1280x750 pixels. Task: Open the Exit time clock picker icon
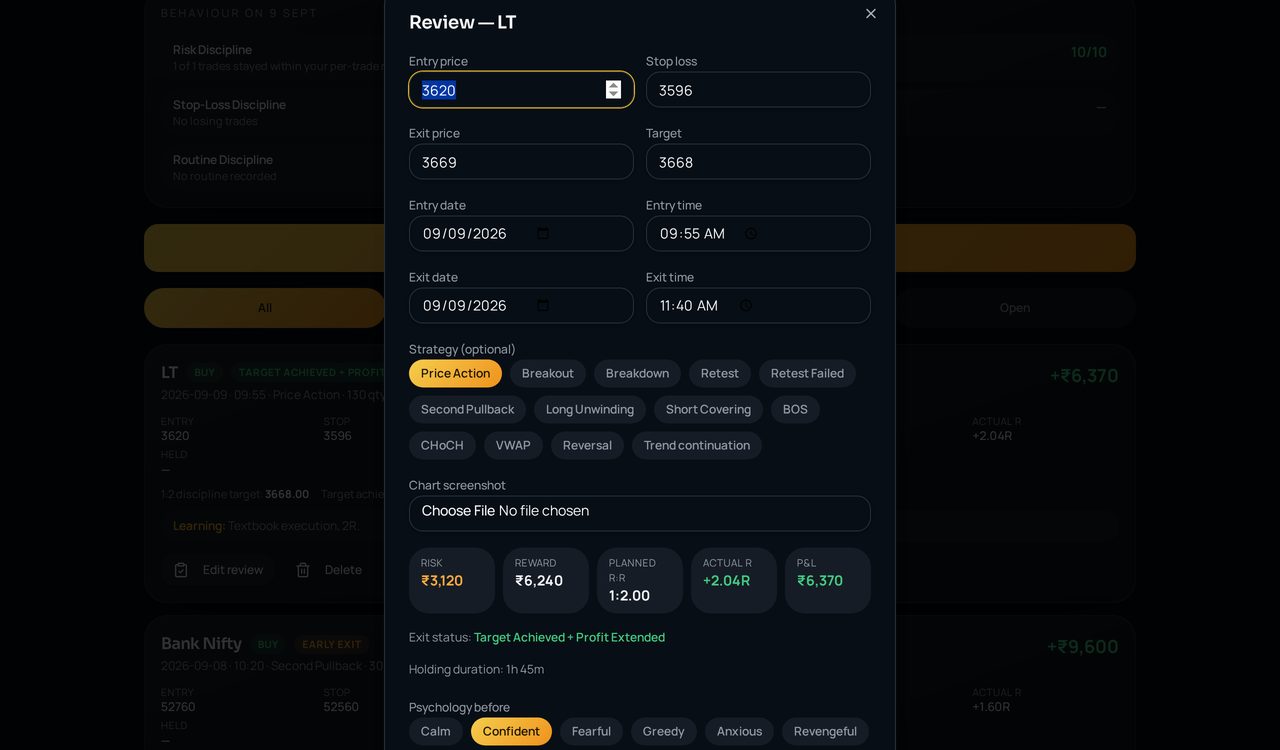pos(745,305)
